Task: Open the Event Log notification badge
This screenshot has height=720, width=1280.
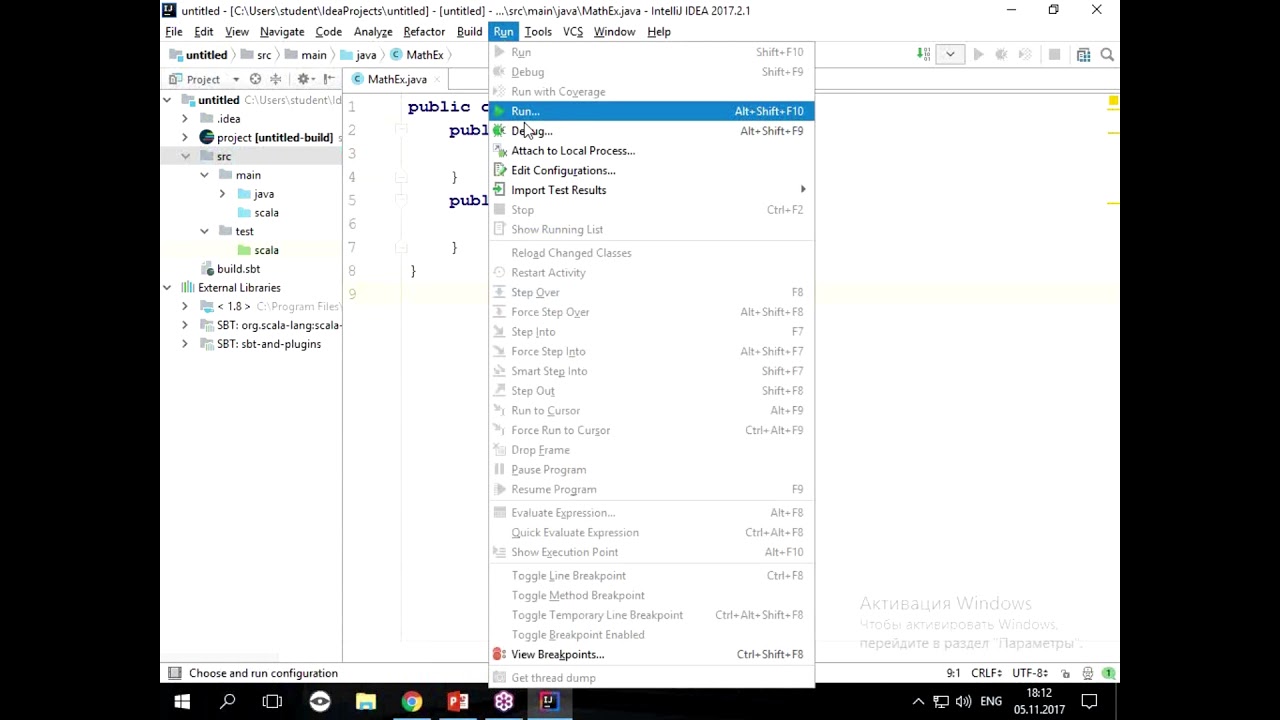Action: [x=1108, y=673]
